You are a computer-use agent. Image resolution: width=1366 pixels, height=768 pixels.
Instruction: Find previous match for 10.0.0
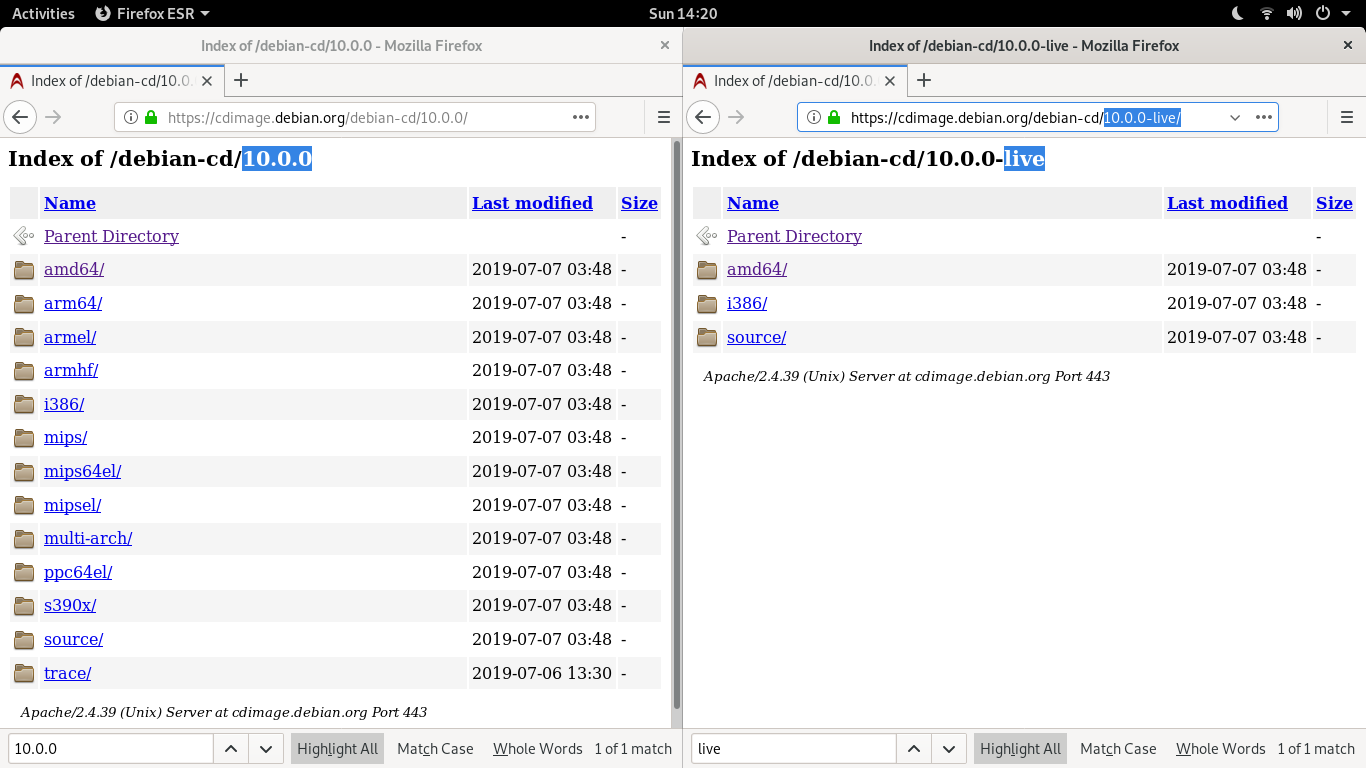click(230, 749)
